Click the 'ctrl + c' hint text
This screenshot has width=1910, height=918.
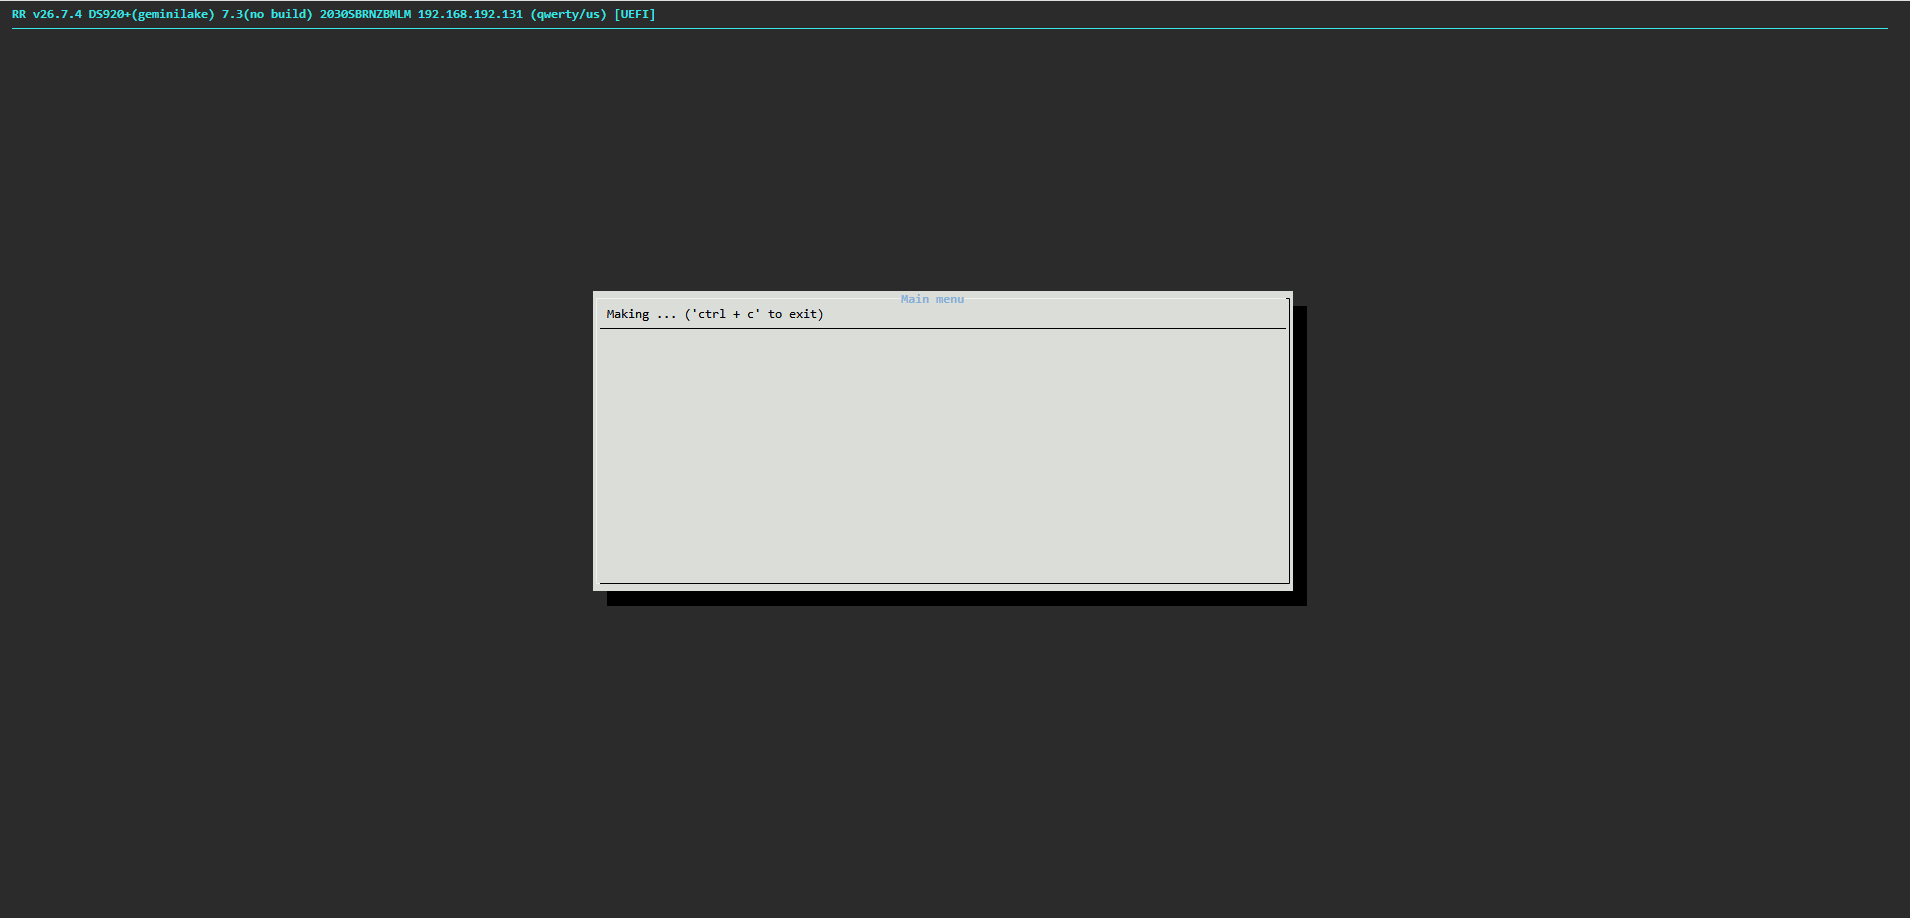(x=726, y=314)
